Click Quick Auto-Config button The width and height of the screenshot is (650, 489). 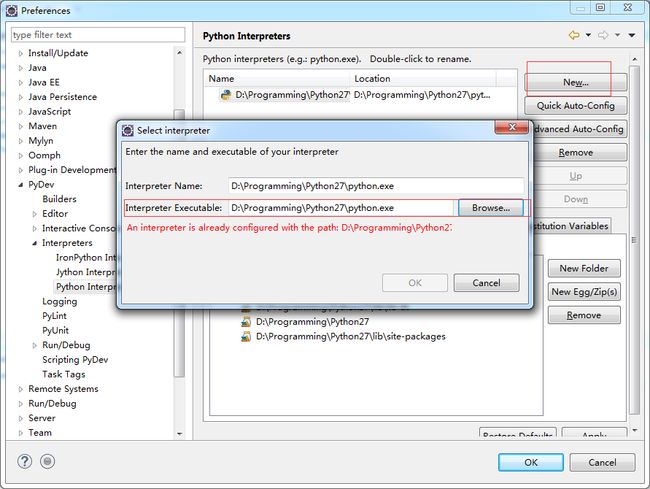click(576, 106)
